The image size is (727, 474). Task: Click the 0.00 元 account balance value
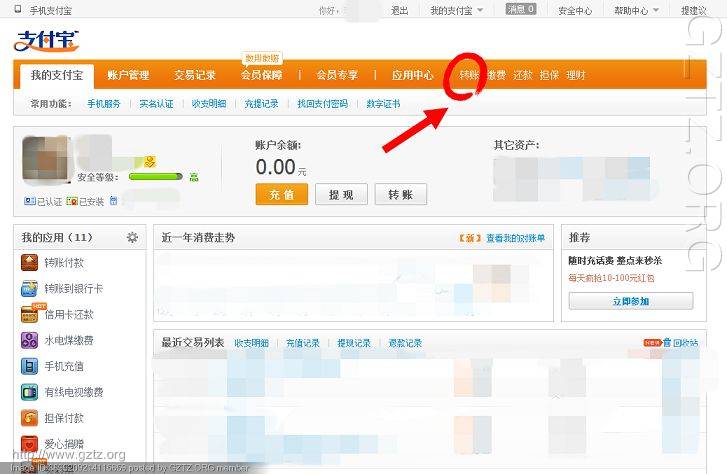point(281,167)
